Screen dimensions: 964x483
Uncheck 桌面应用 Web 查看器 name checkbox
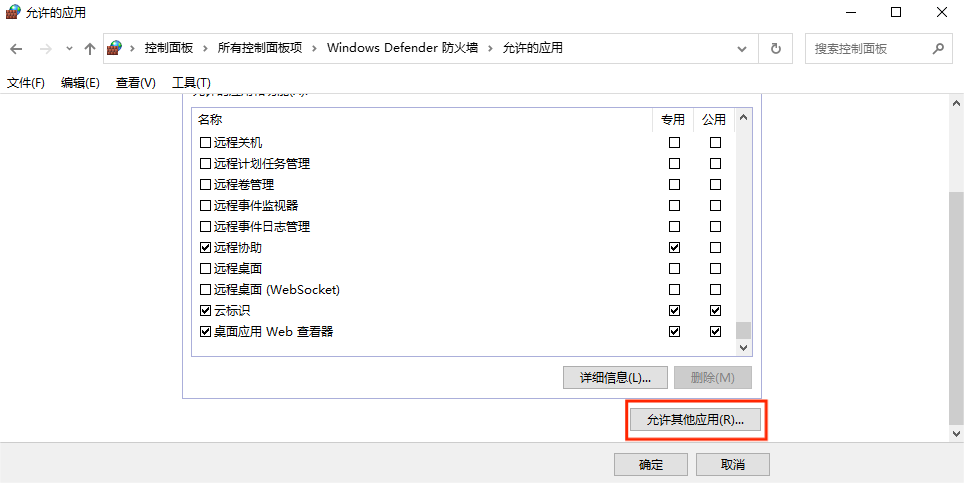[x=205, y=331]
